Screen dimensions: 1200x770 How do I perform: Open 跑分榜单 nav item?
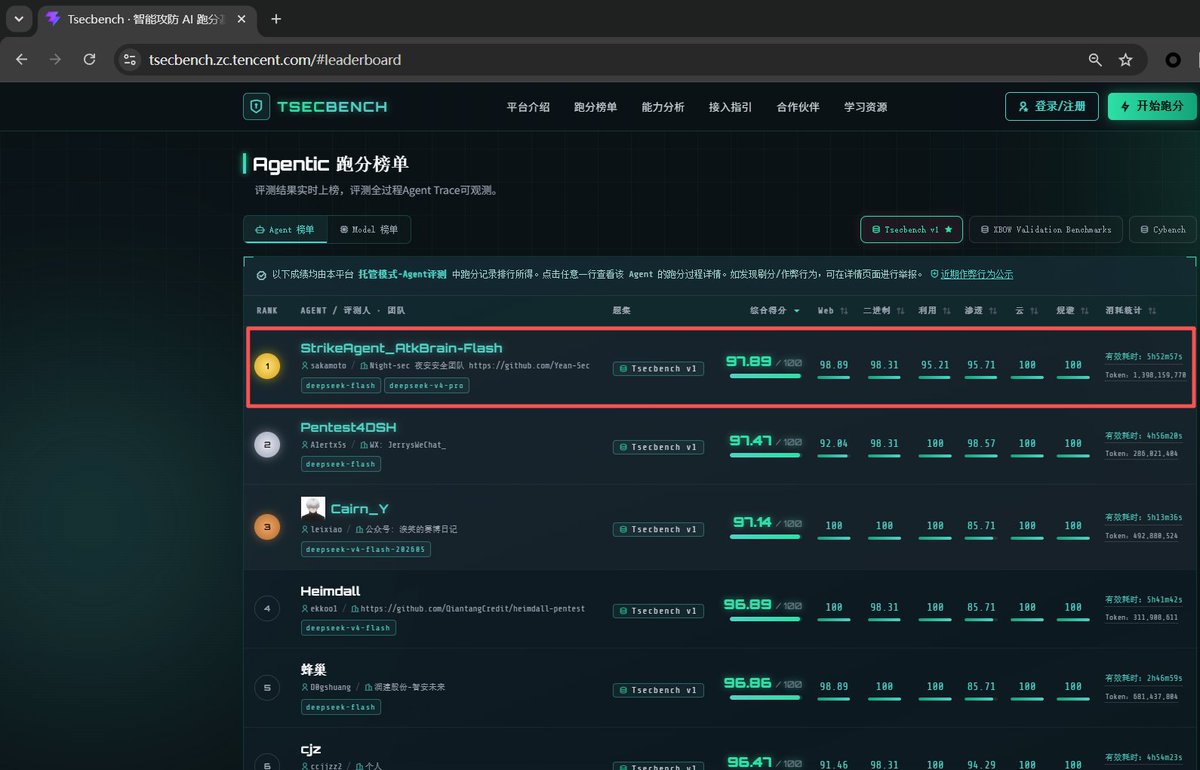coord(595,107)
